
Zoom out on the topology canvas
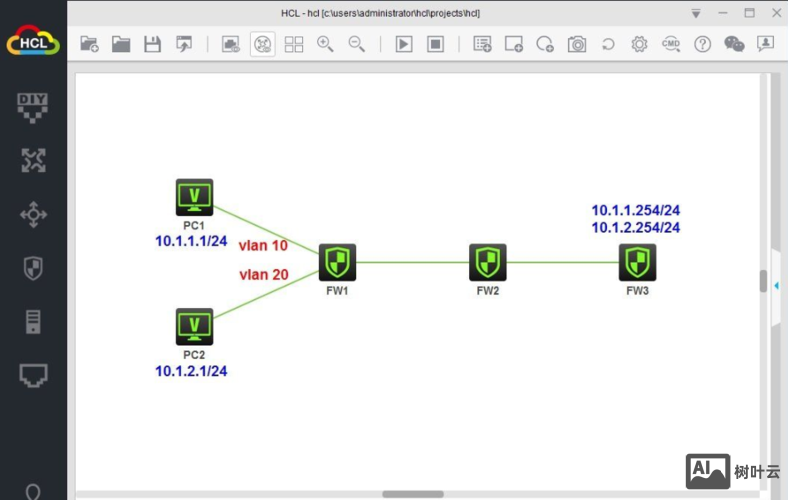click(x=356, y=44)
